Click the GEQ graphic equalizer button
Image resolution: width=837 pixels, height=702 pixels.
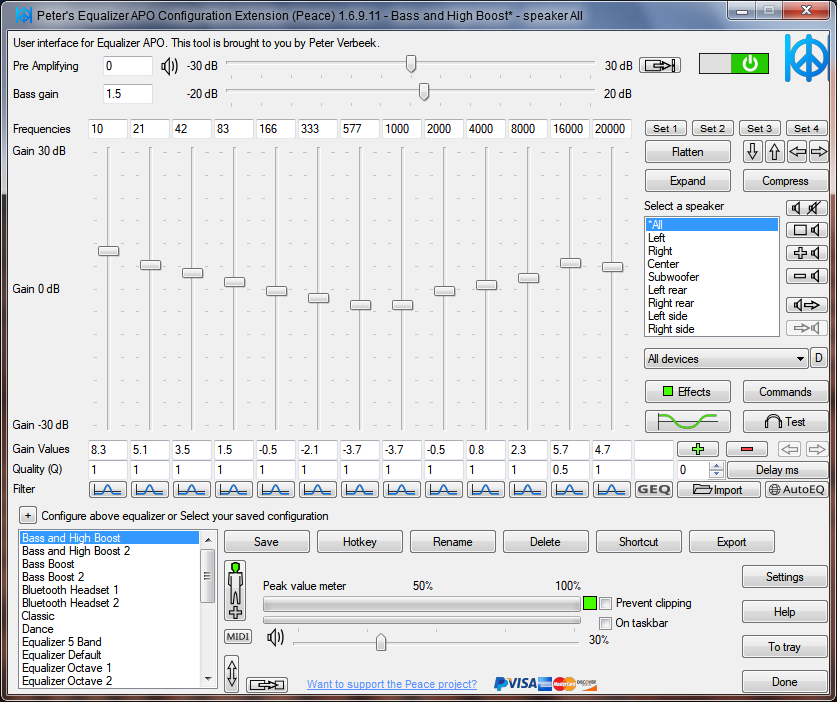(654, 490)
